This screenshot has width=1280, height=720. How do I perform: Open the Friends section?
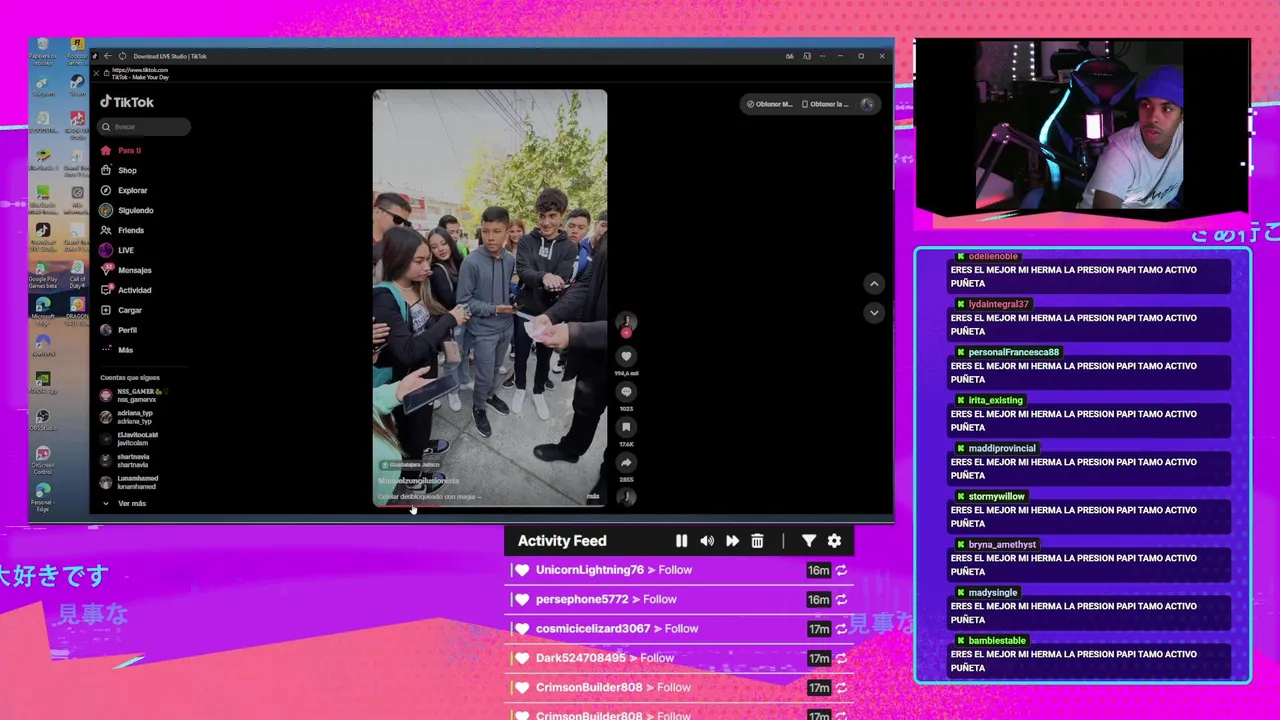point(122,230)
